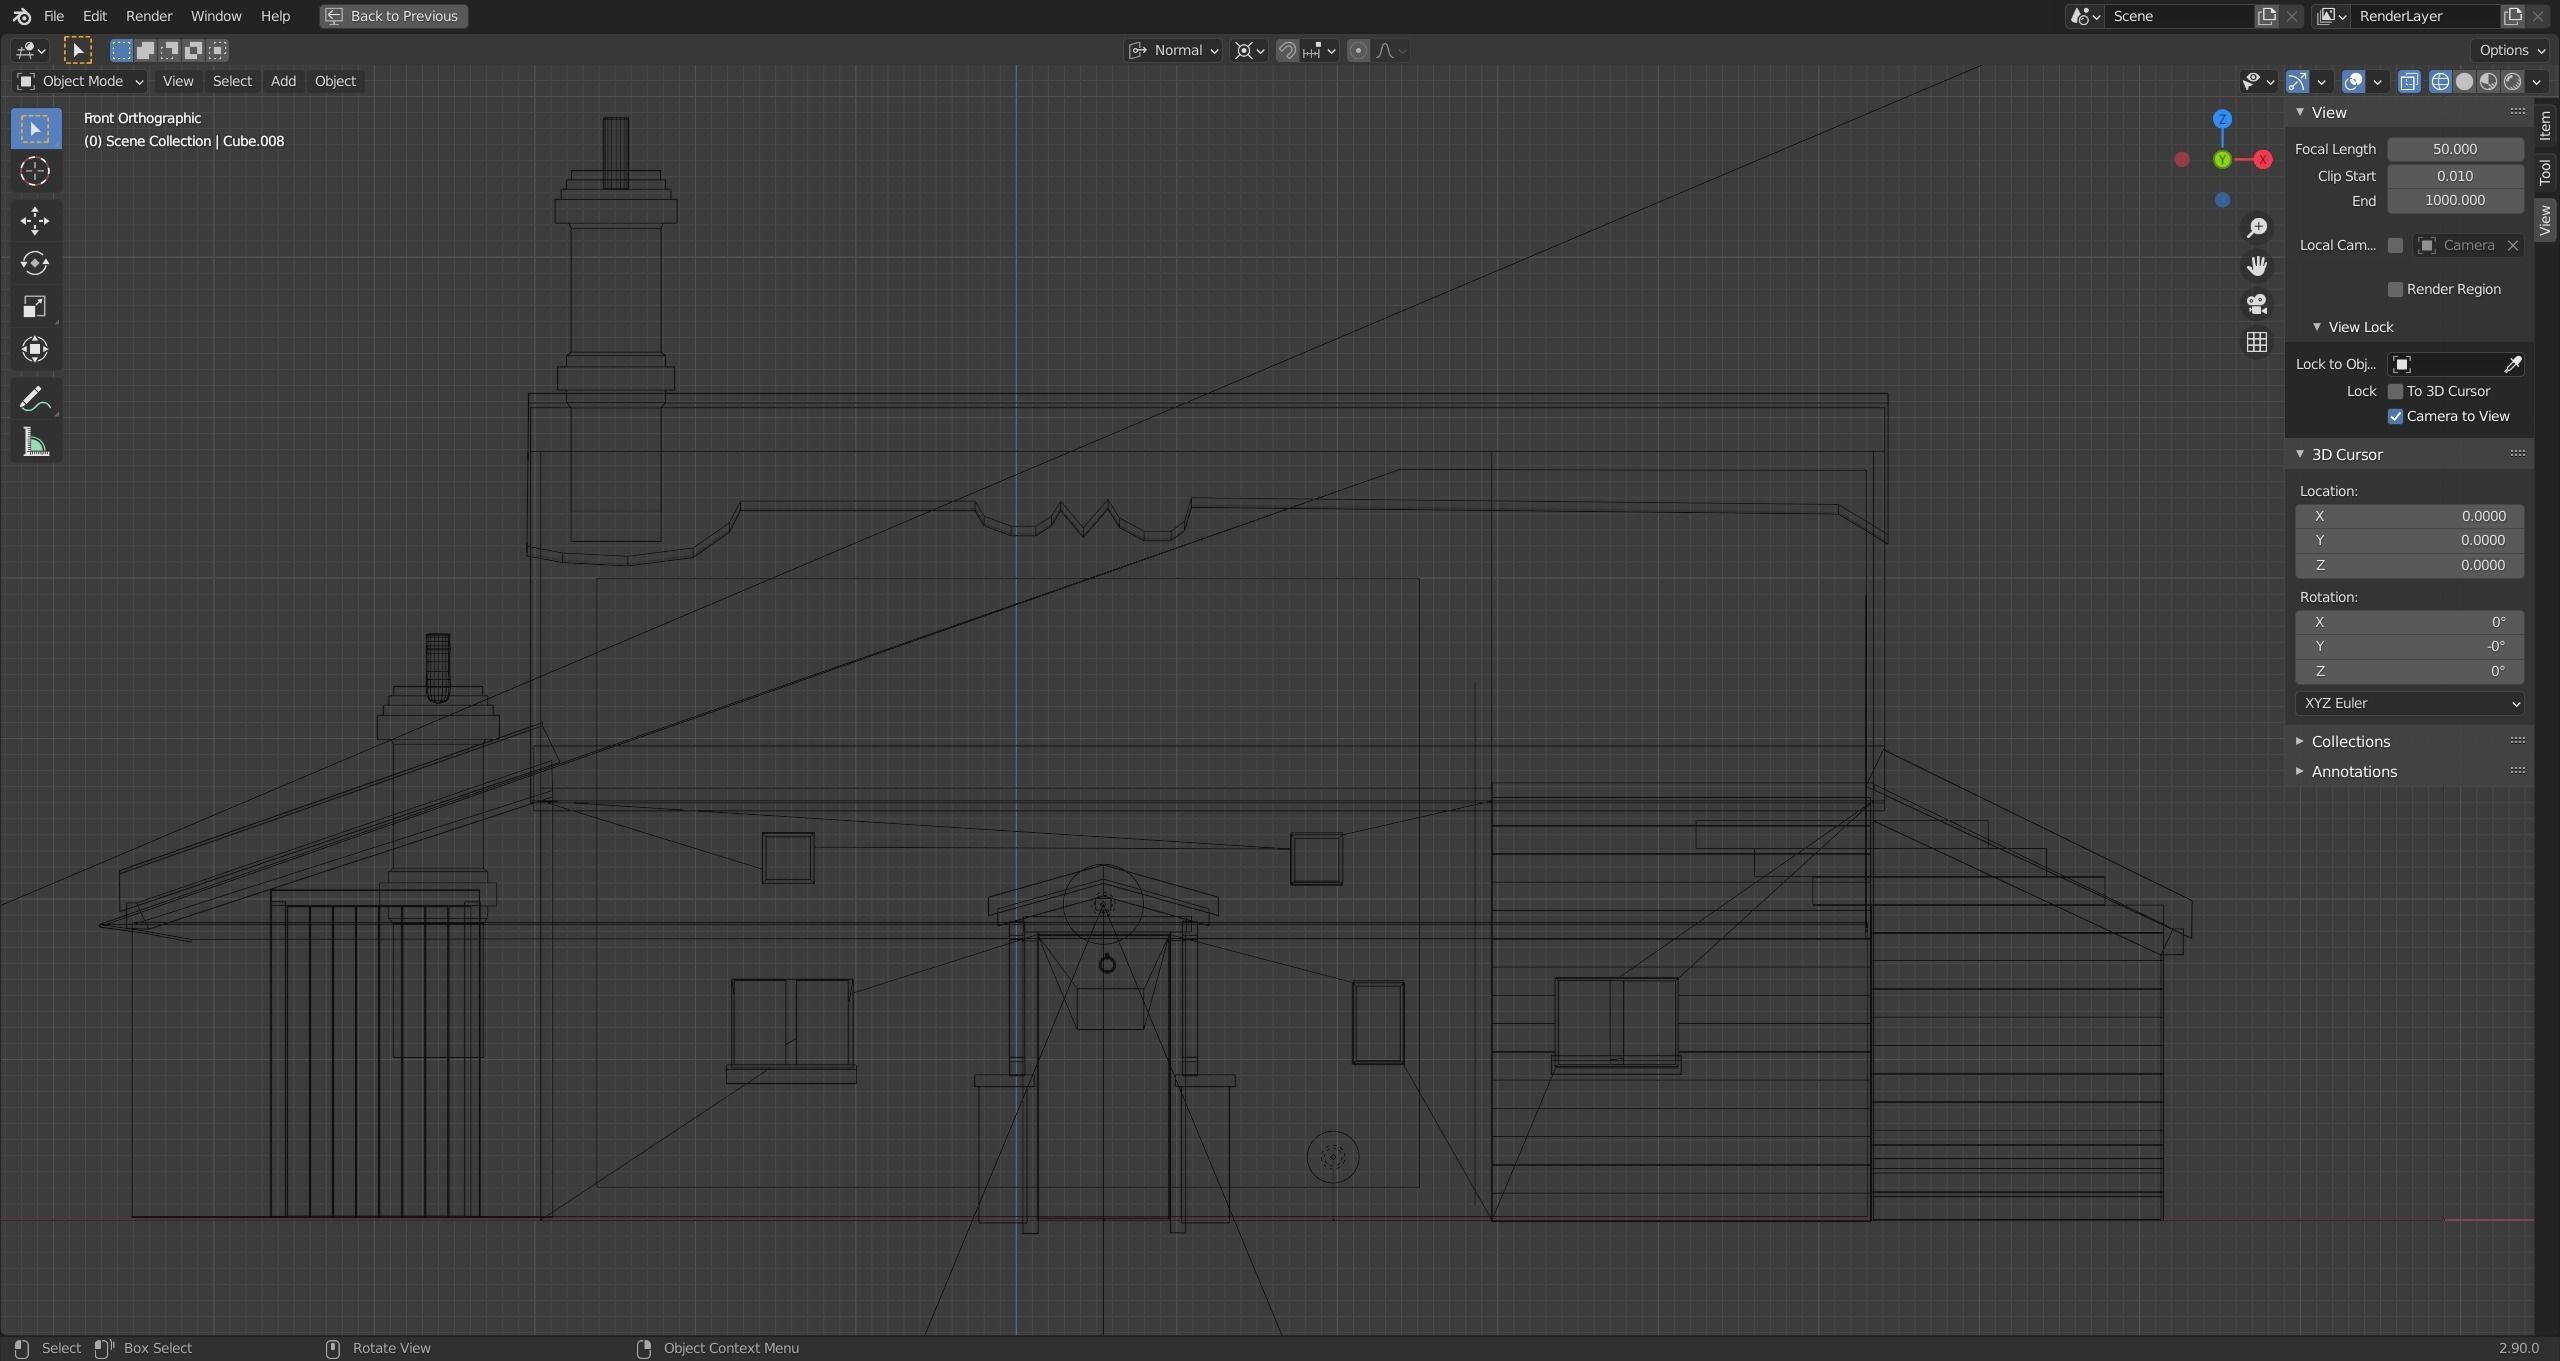Expand the Collections panel
Viewport: 2560px width, 1361px height.
(x=2350, y=741)
